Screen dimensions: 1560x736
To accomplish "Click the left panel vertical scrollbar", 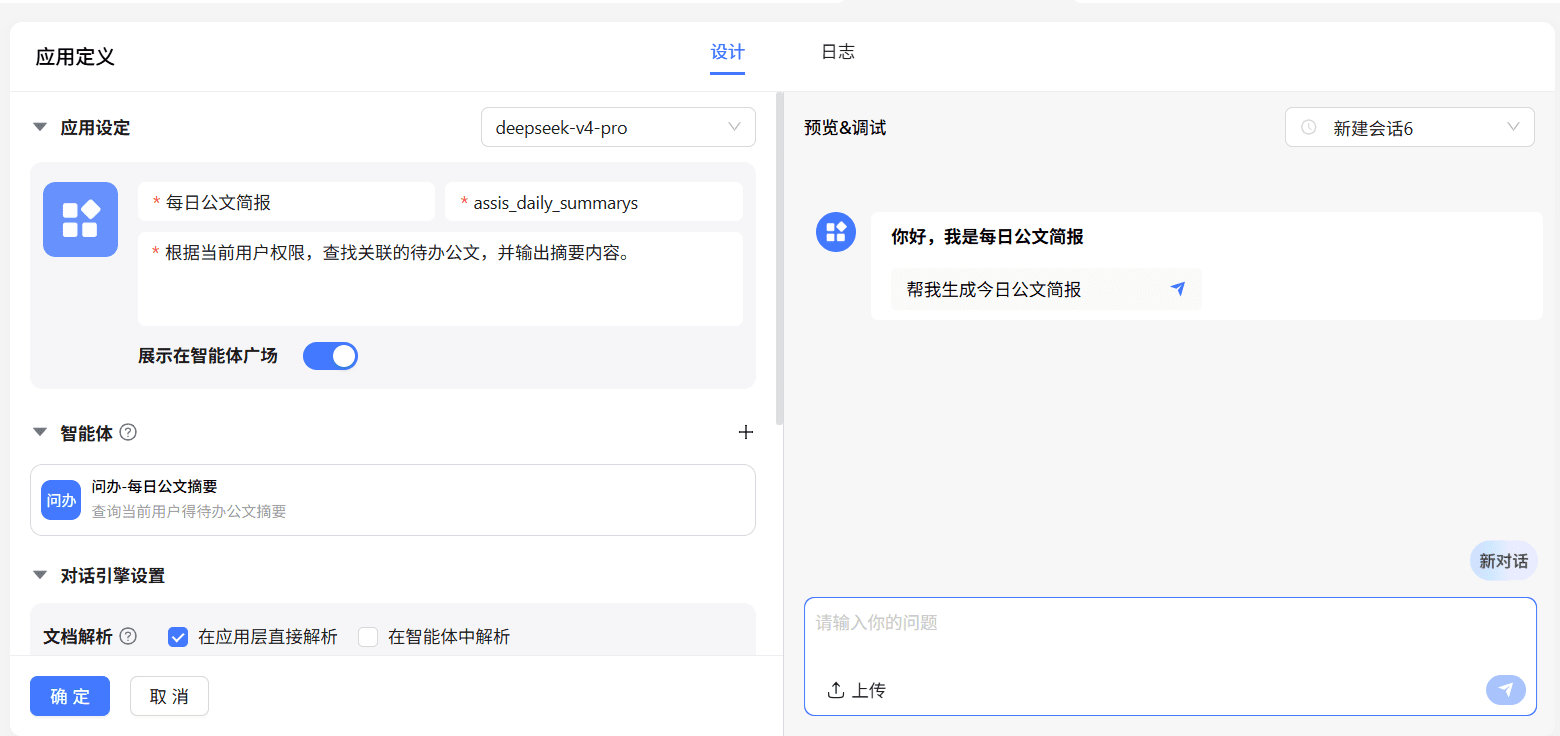I will pyautogui.click(x=780, y=258).
